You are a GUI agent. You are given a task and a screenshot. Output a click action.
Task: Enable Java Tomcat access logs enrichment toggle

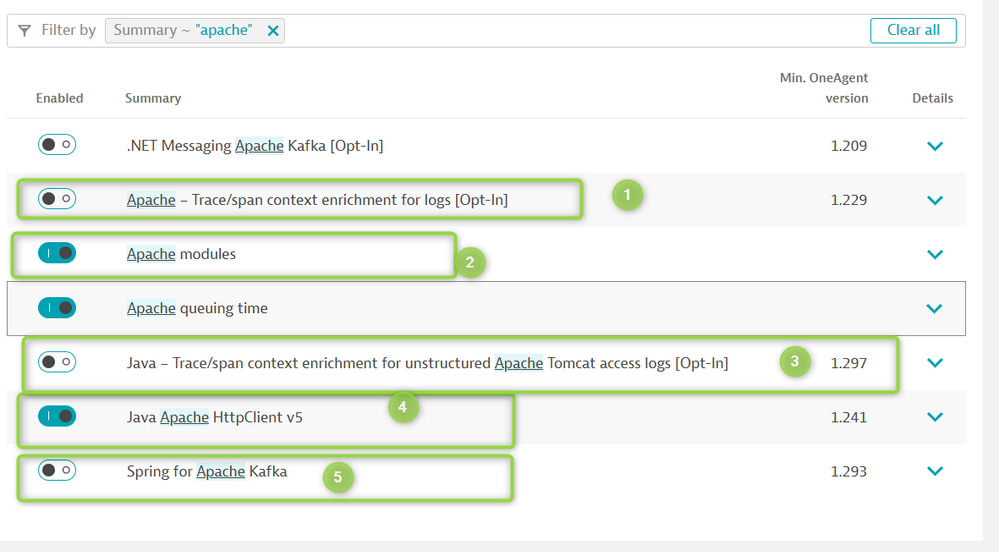[57, 362]
